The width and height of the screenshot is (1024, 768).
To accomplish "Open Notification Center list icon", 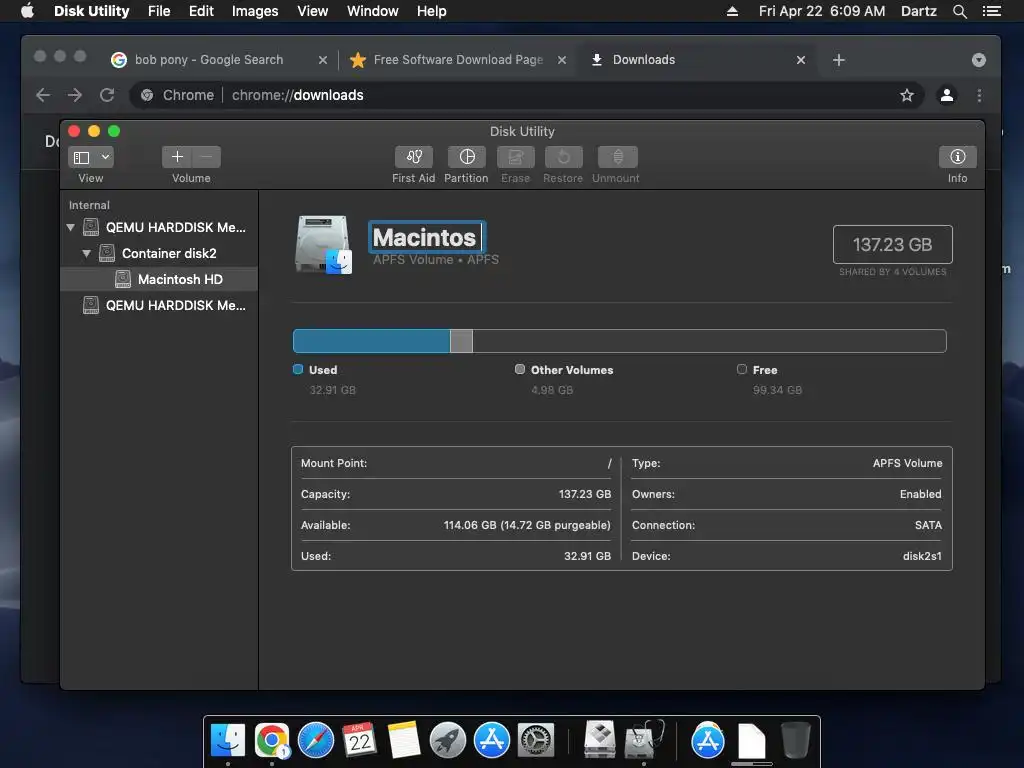I will (991, 11).
